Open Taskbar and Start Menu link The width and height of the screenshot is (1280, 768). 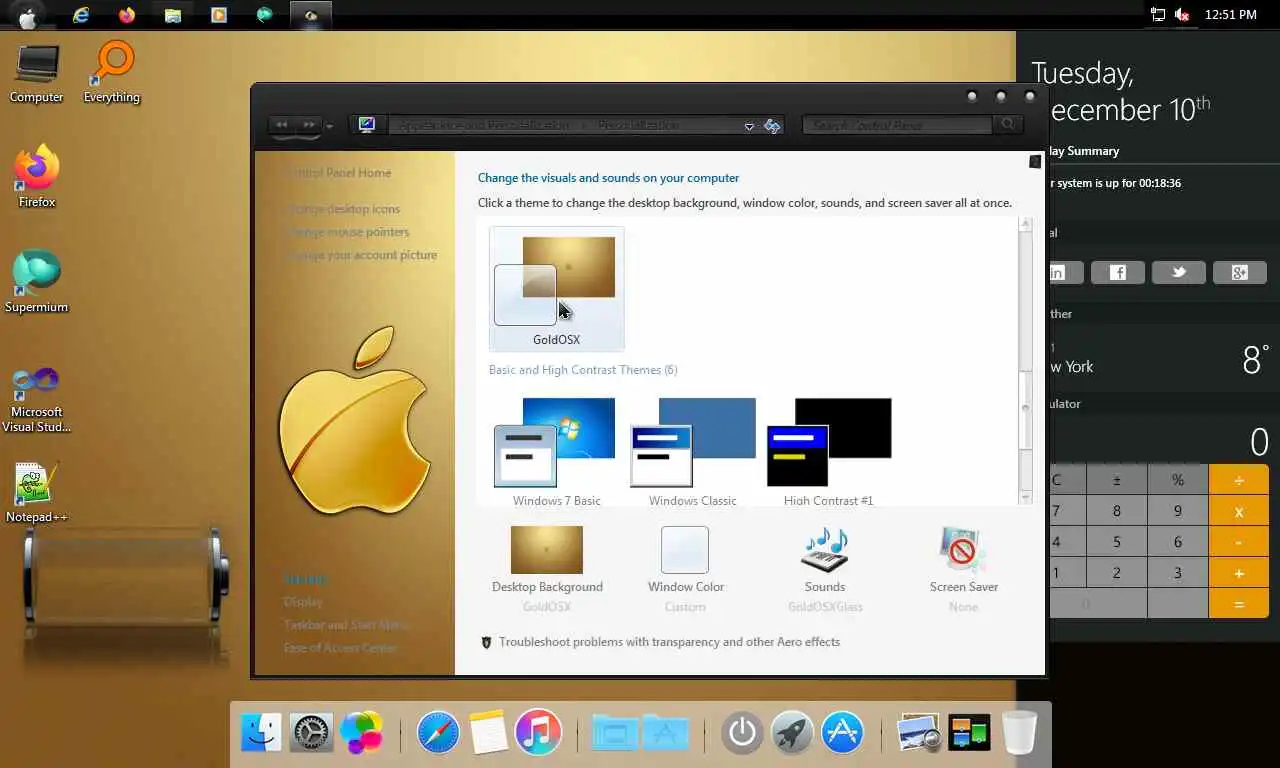pyautogui.click(x=346, y=625)
